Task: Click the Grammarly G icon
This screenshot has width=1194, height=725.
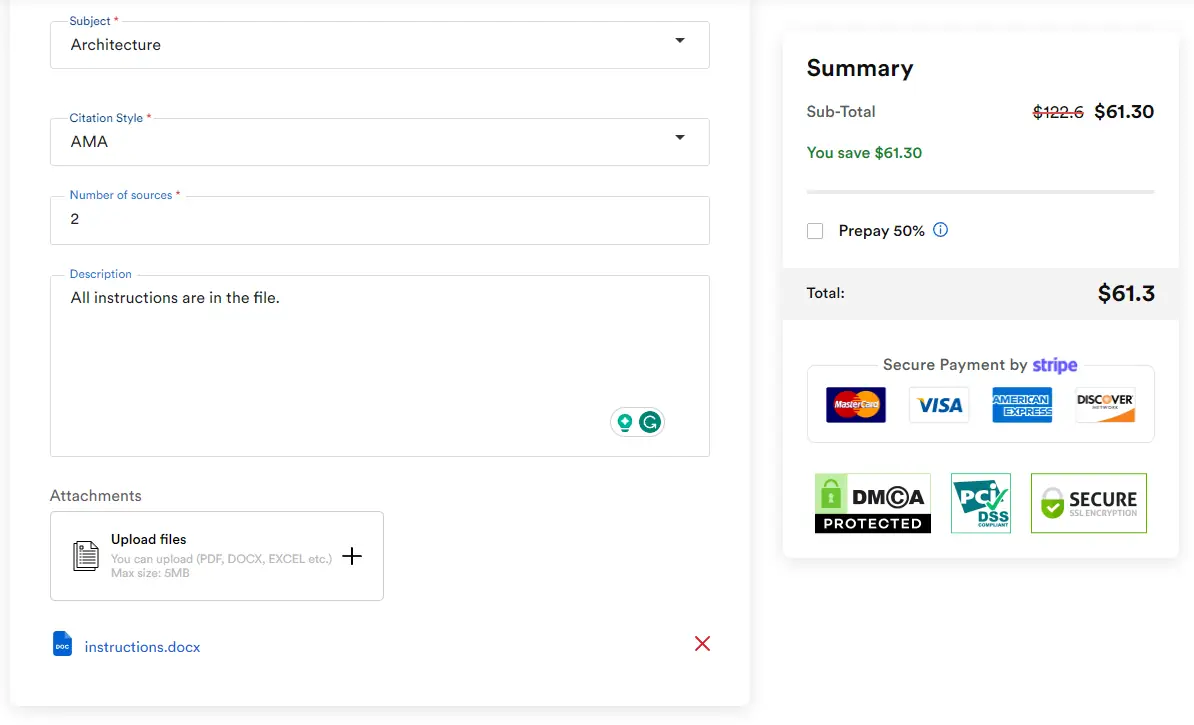Action: 650,422
